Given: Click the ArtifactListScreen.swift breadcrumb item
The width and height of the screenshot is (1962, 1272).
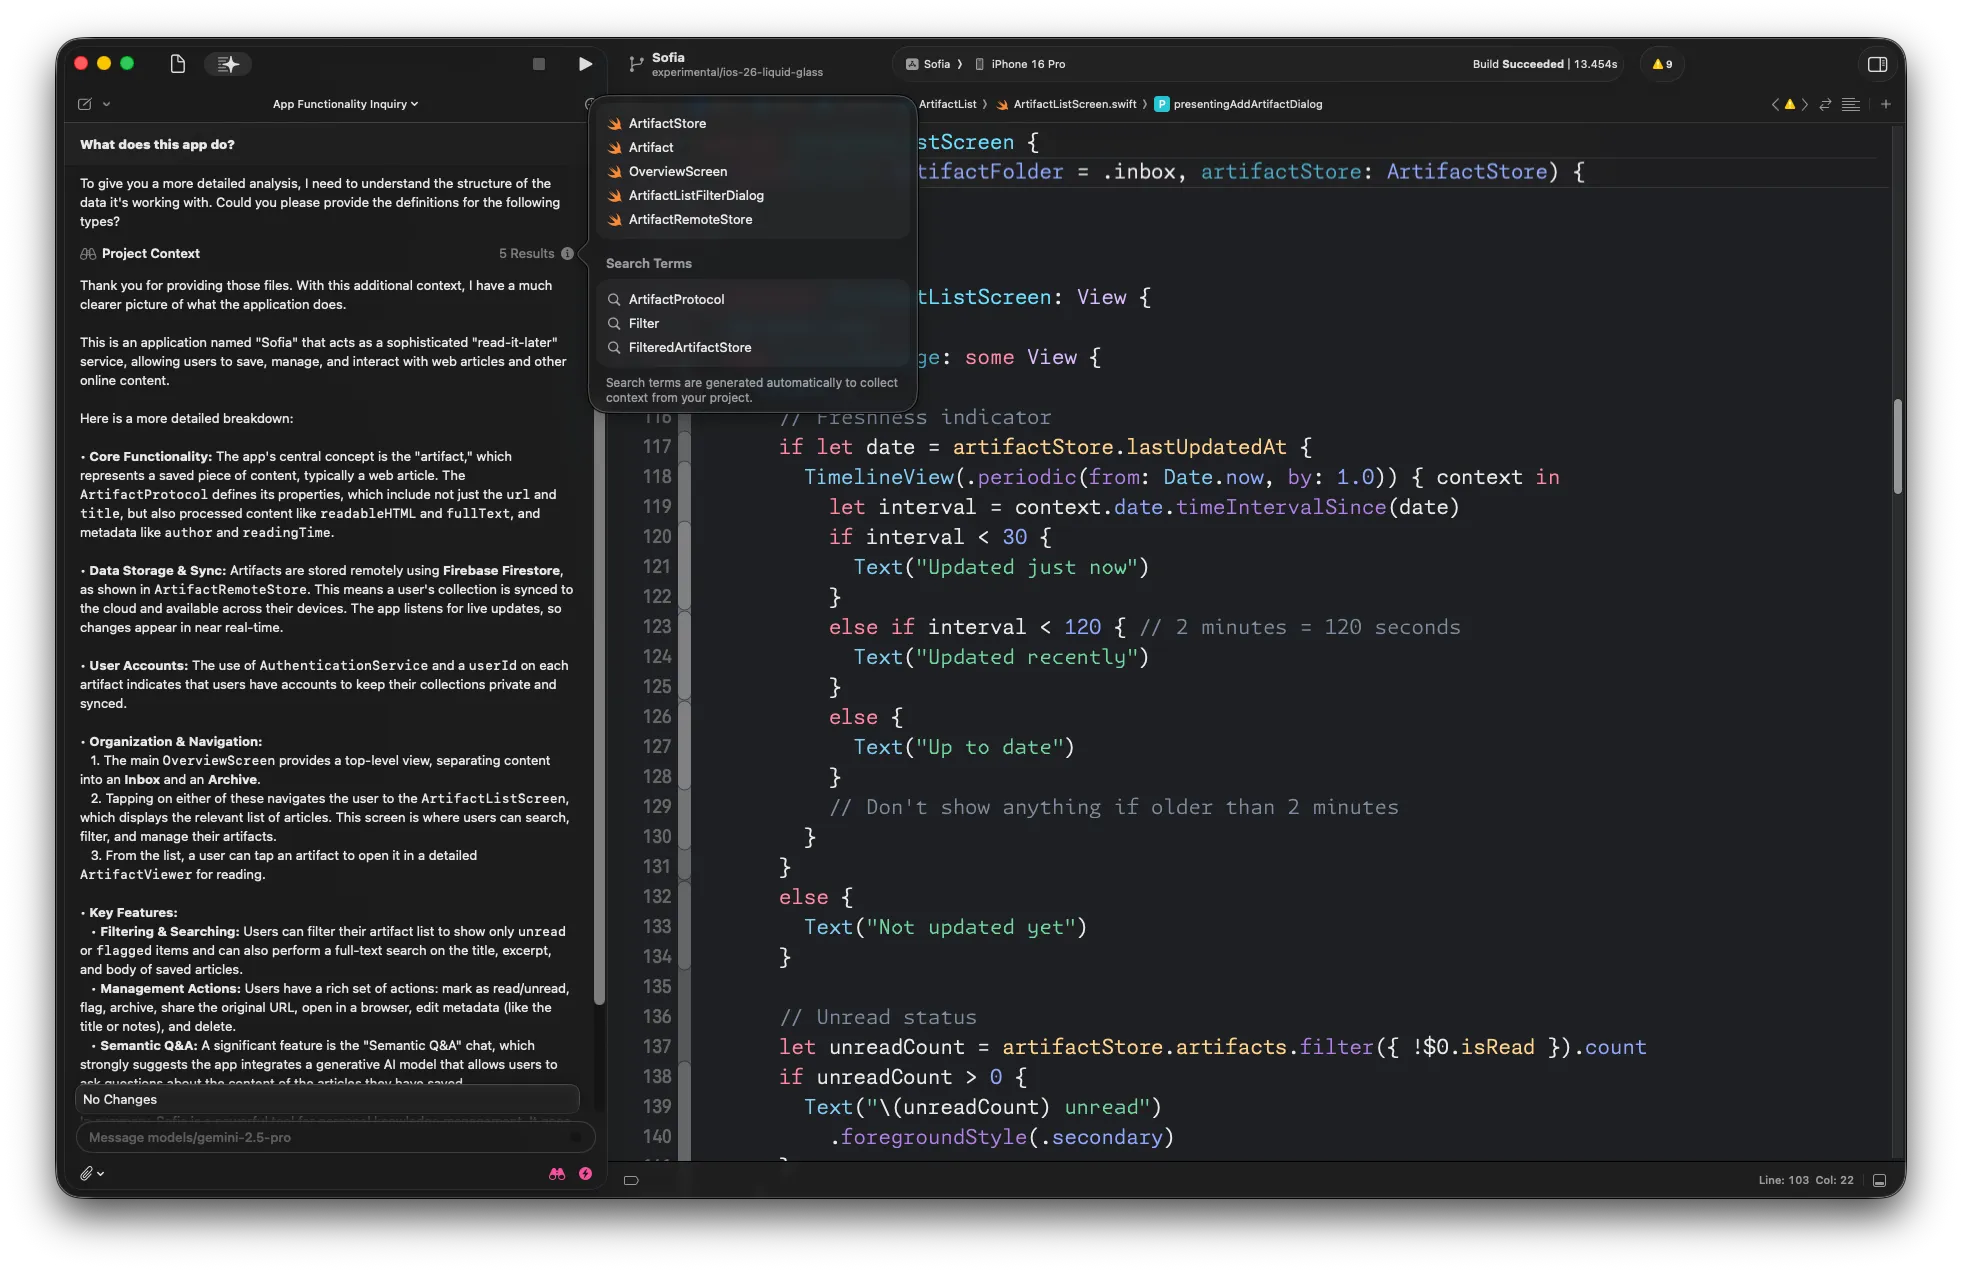Looking at the screenshot, I should 1074,104.
